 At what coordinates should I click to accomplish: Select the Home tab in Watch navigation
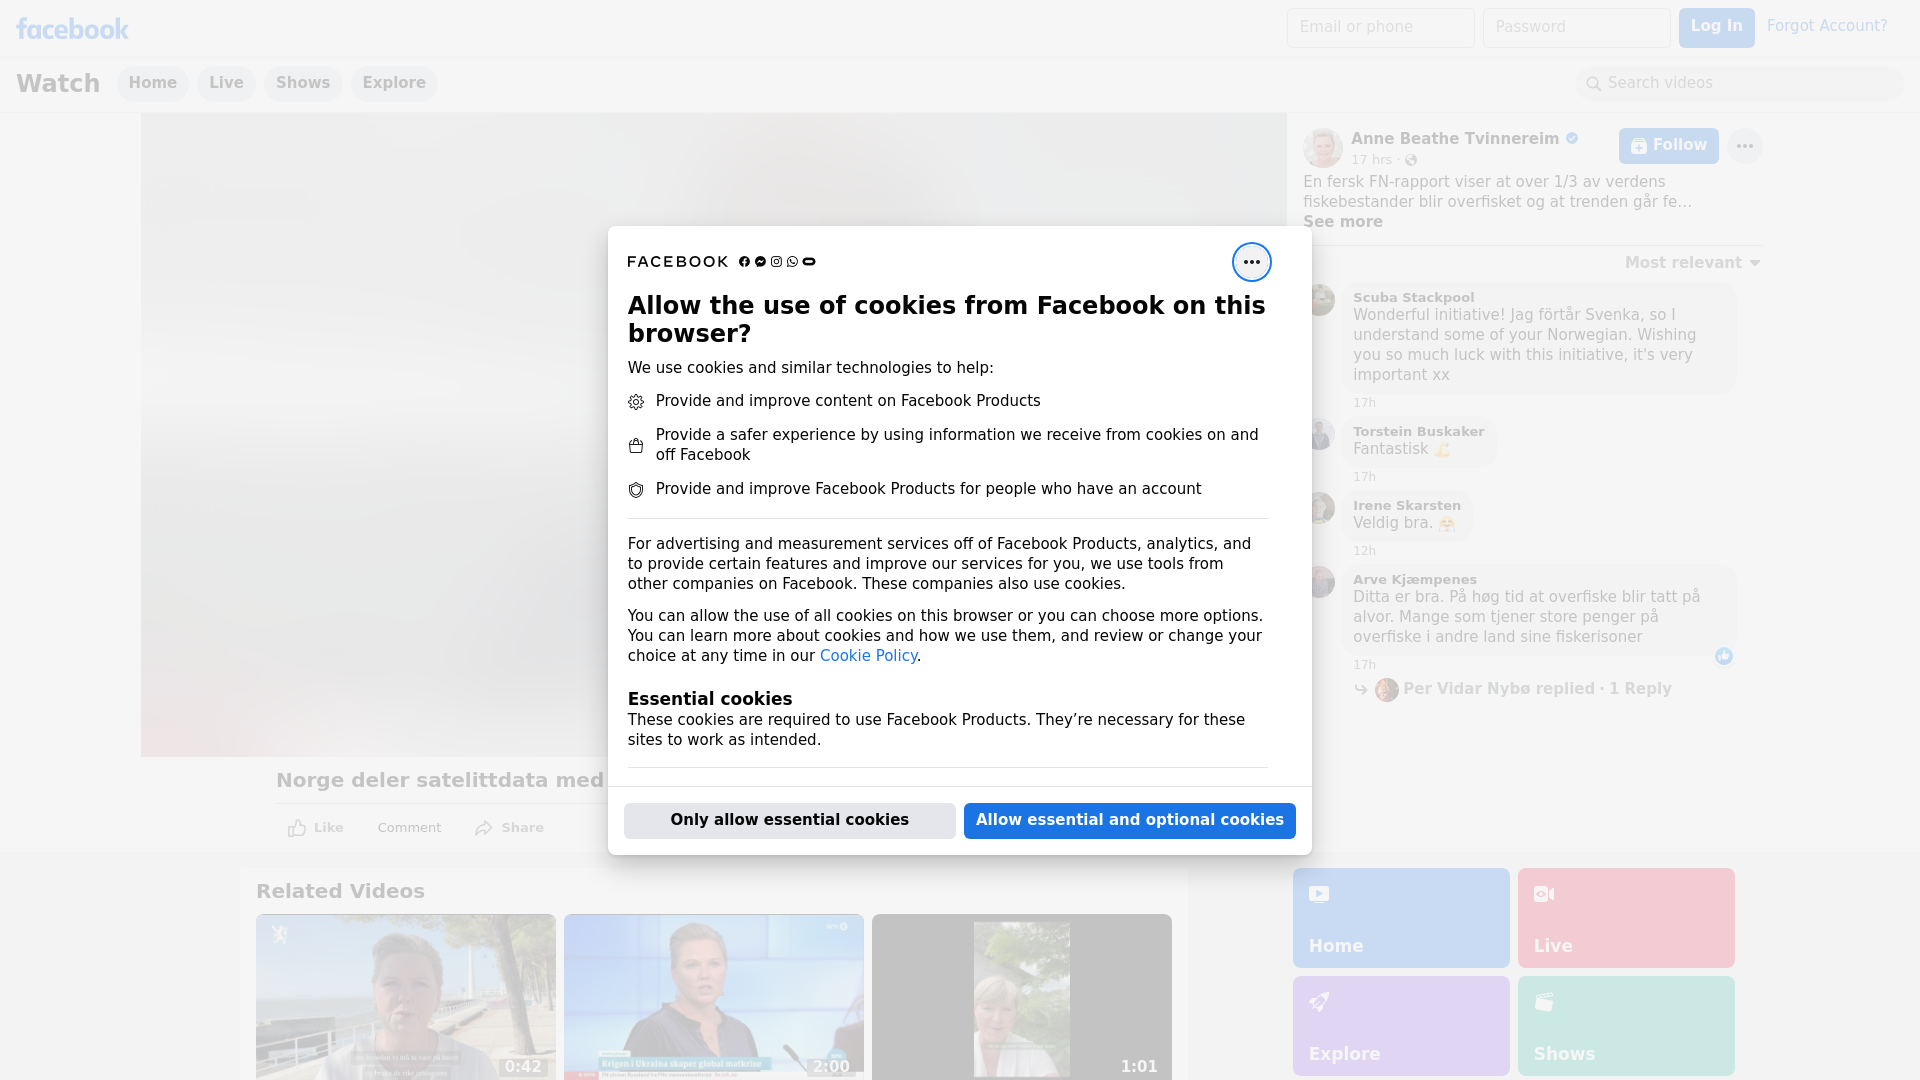152,84
